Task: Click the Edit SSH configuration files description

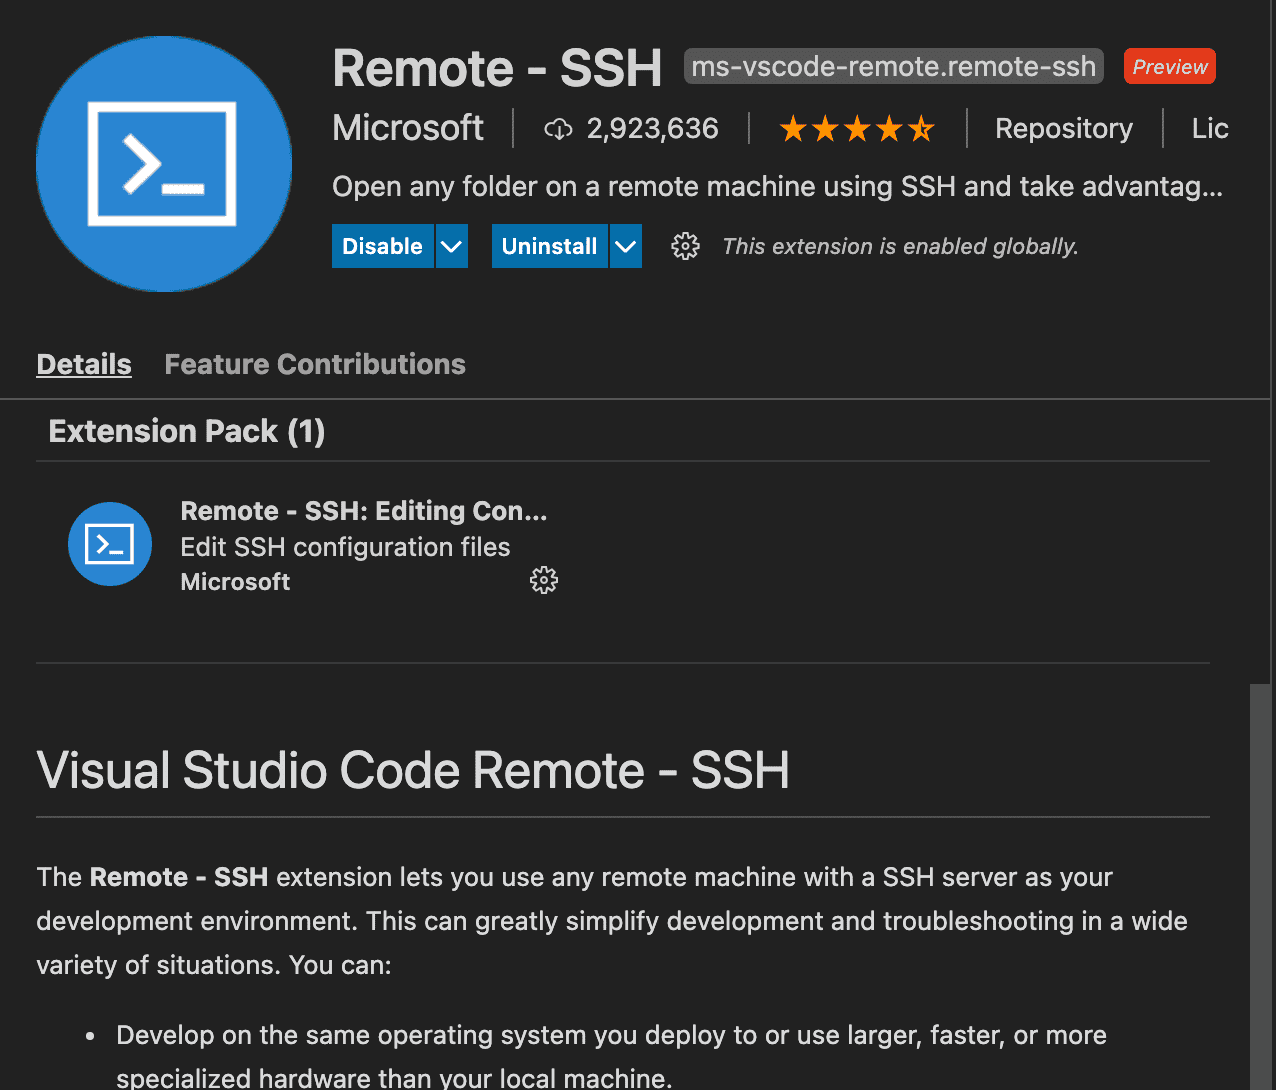Action: [345, 547]
